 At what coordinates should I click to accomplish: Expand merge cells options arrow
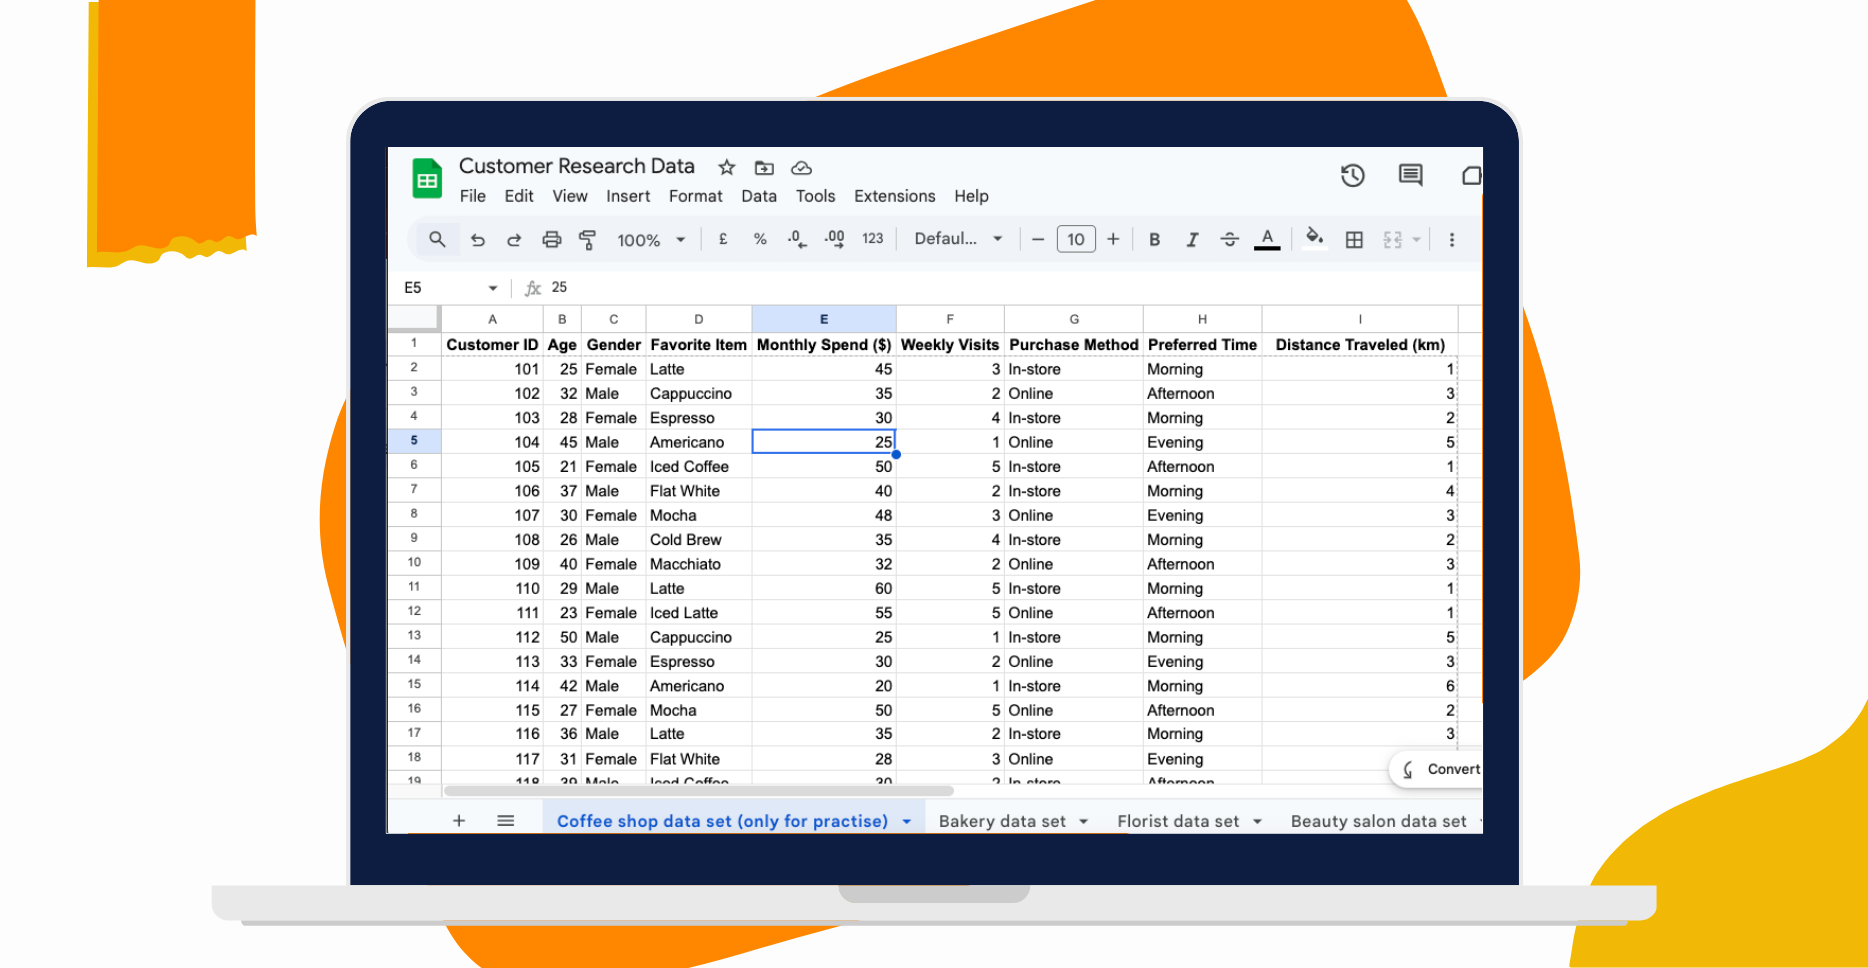coord(1416,240)
